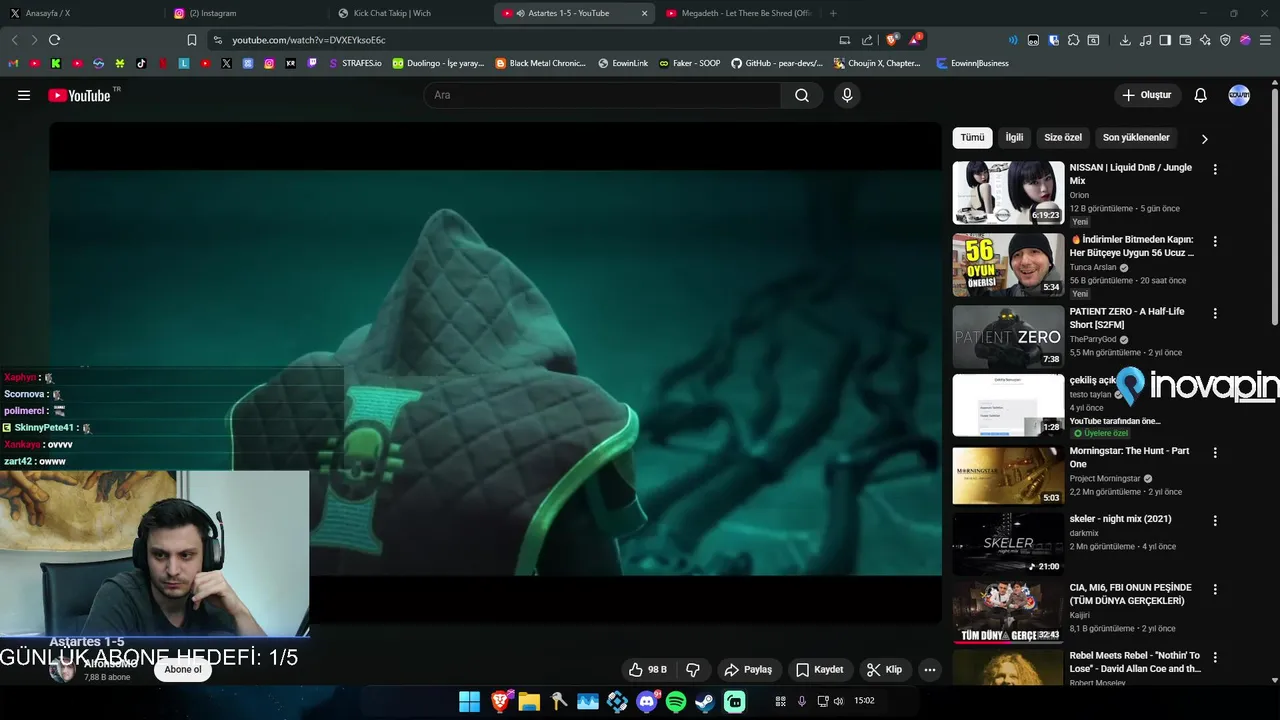This screenshot has height=720, width=1280.
Task: Open a new browser tab
Action: coord(833,13)
